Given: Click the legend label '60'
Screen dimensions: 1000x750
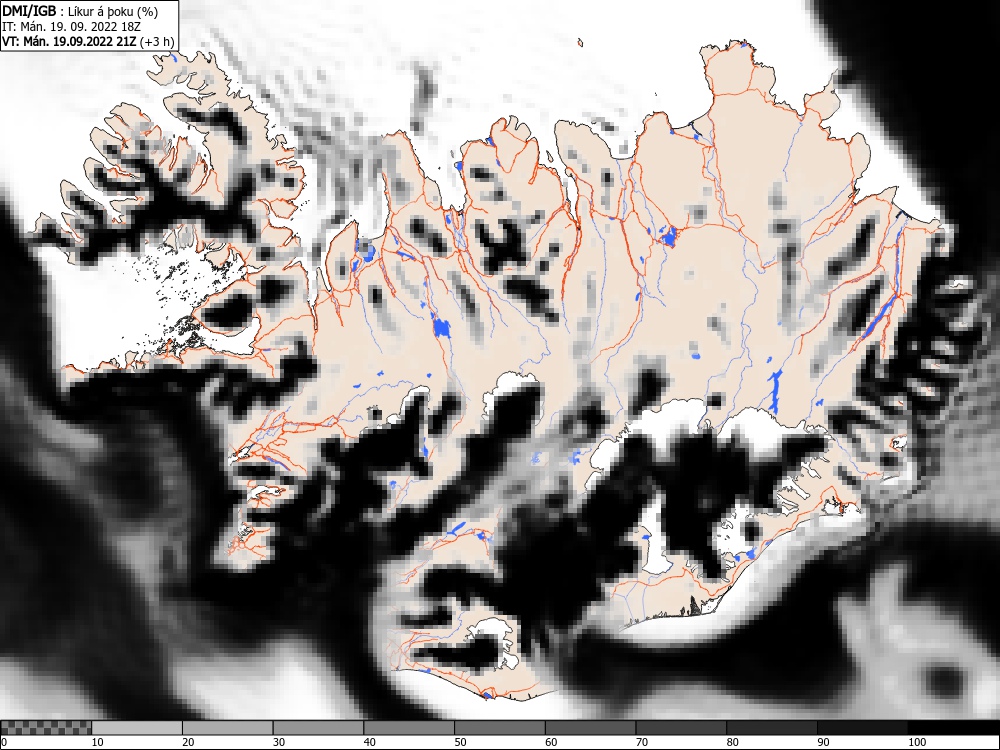Looking at the screenshot, I should click(x=551, y=742).
